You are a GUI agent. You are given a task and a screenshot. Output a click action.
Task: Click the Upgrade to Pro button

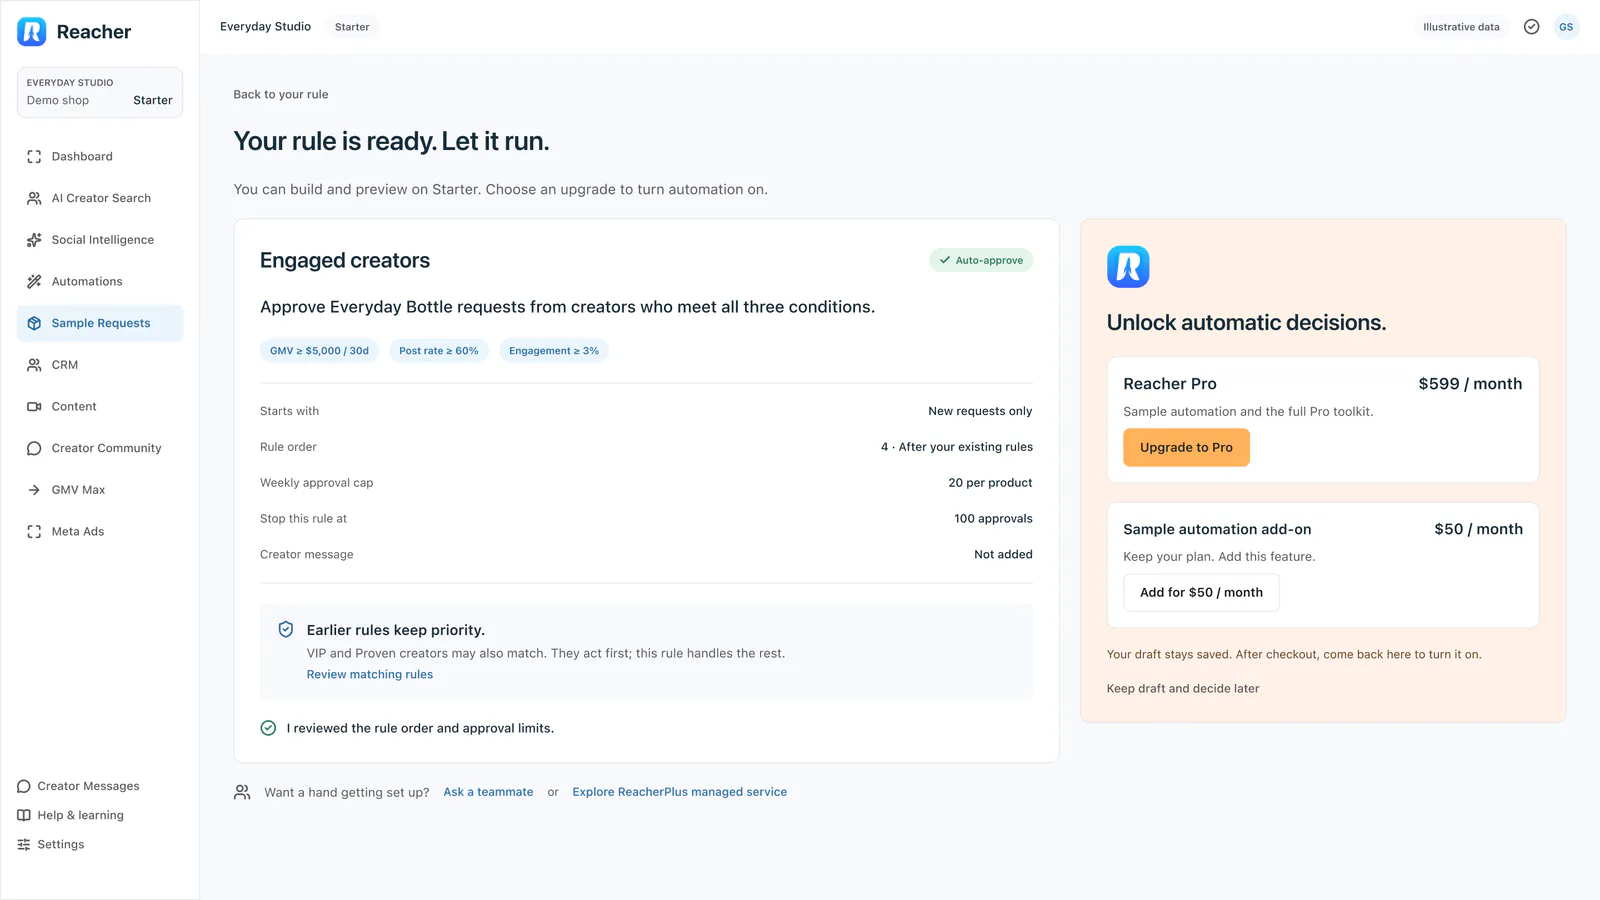pyautogui.click(x=1186, y=447)
